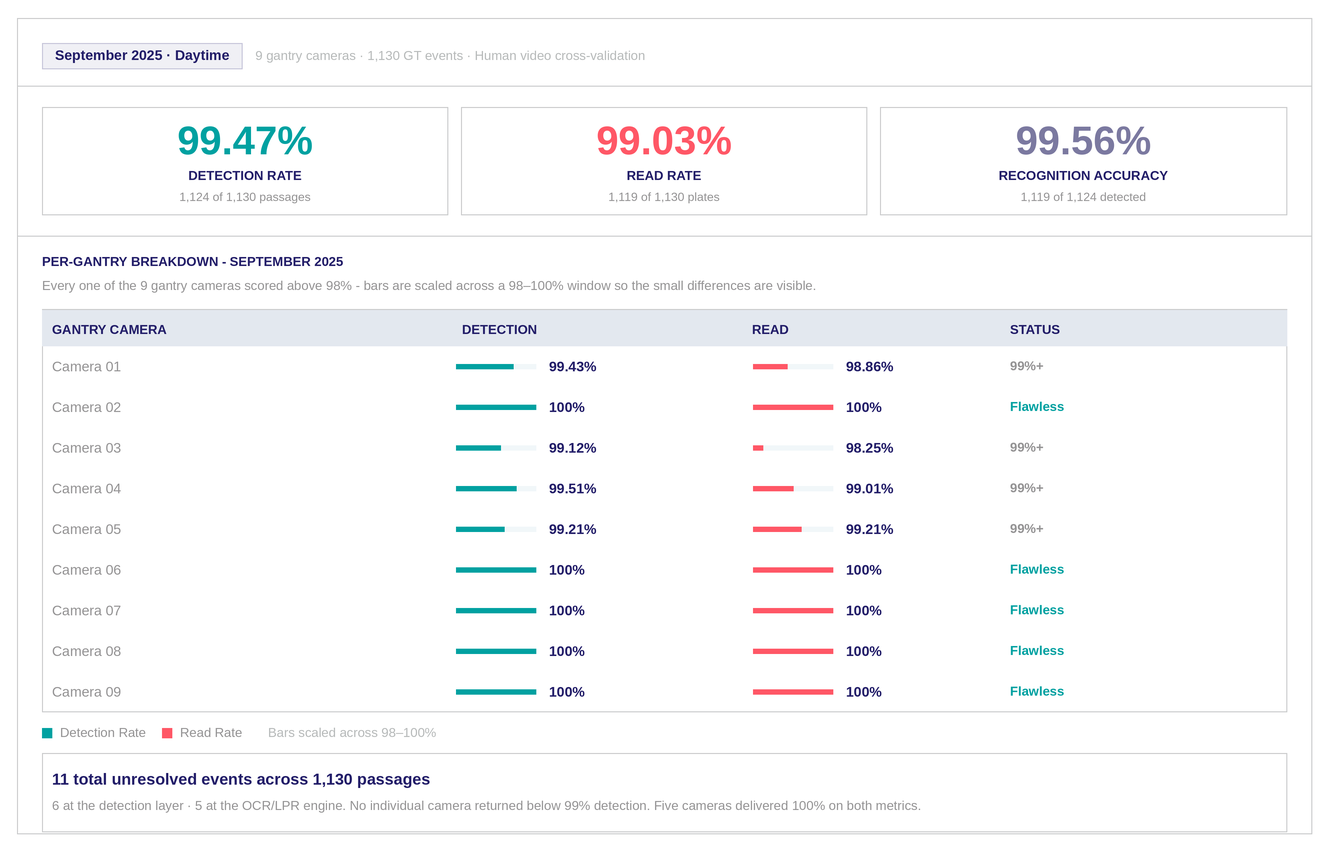Click Camera 08's Flawless status

[x=1037, y=651]
